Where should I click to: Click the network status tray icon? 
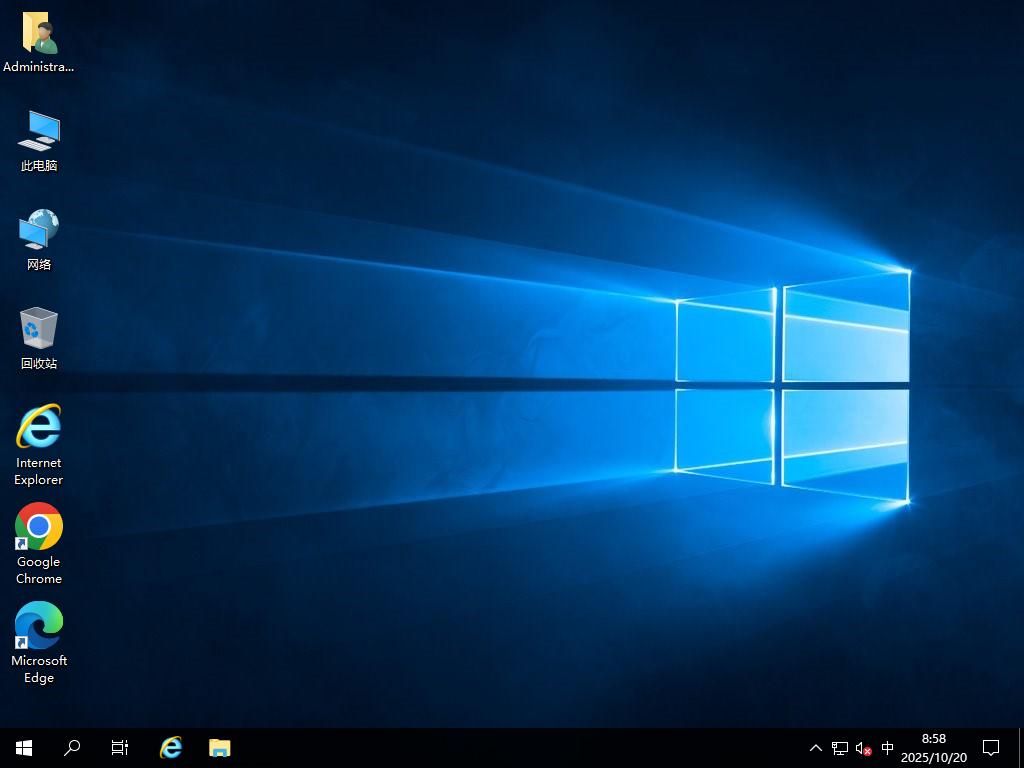click(x=840, y=748)
